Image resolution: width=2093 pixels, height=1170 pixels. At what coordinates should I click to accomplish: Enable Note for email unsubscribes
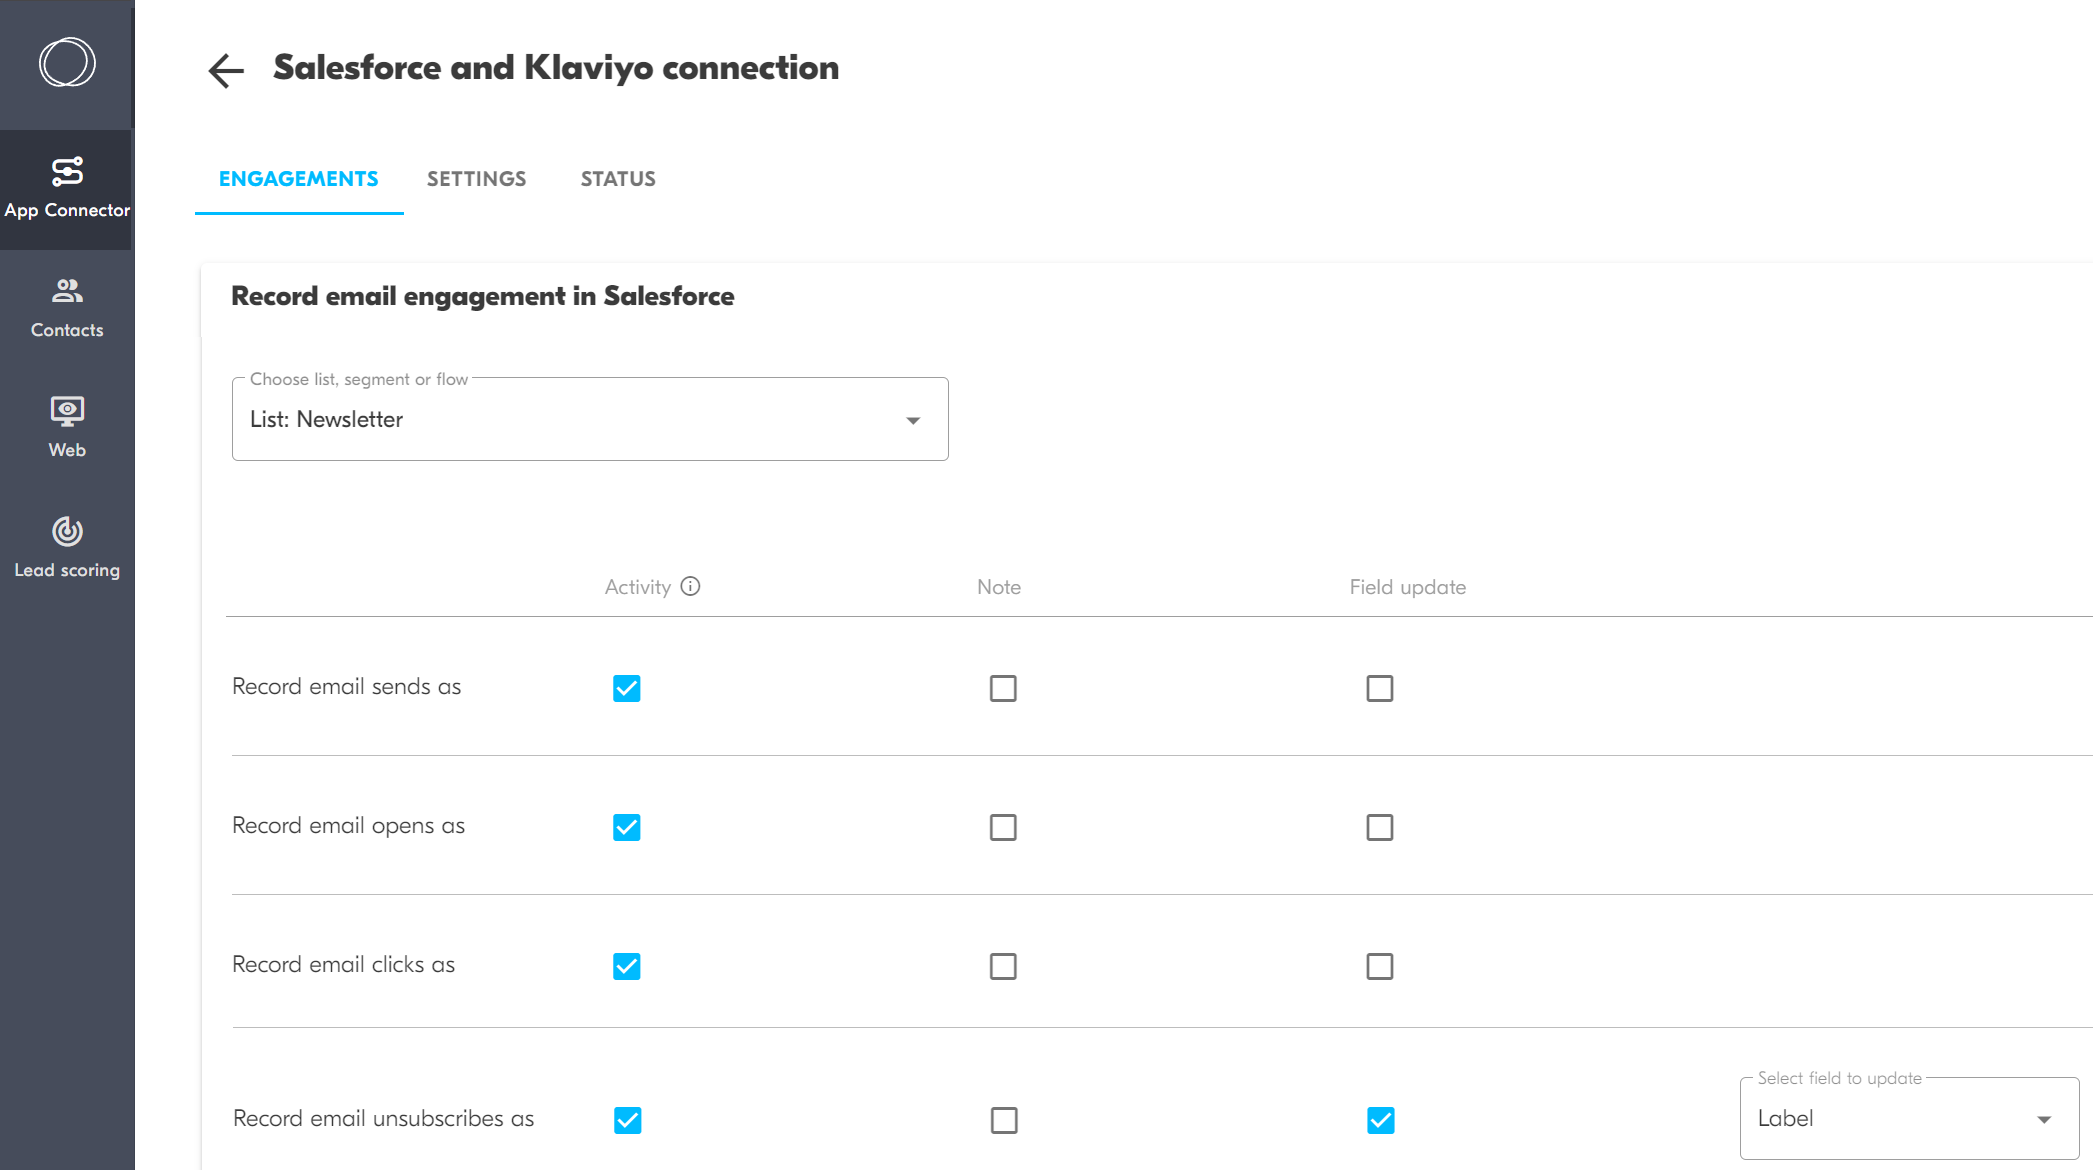(1004, 1120)
